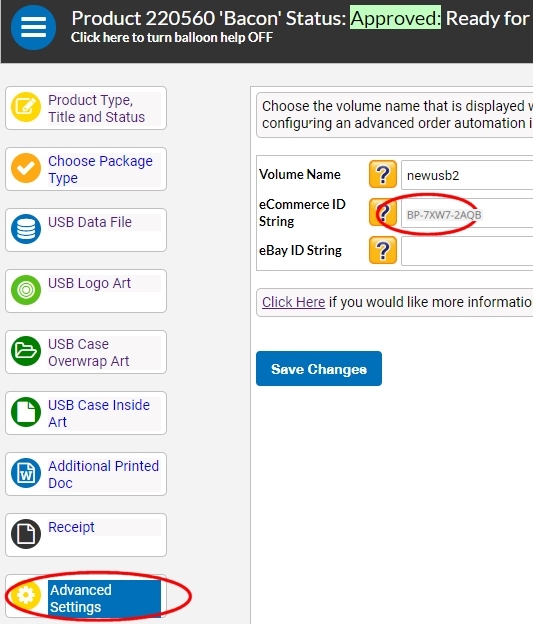Click the yellow gear Advanced Settings icon
Image resolution: width=533 pixels, height=624 pixels.
click(26, 595)
